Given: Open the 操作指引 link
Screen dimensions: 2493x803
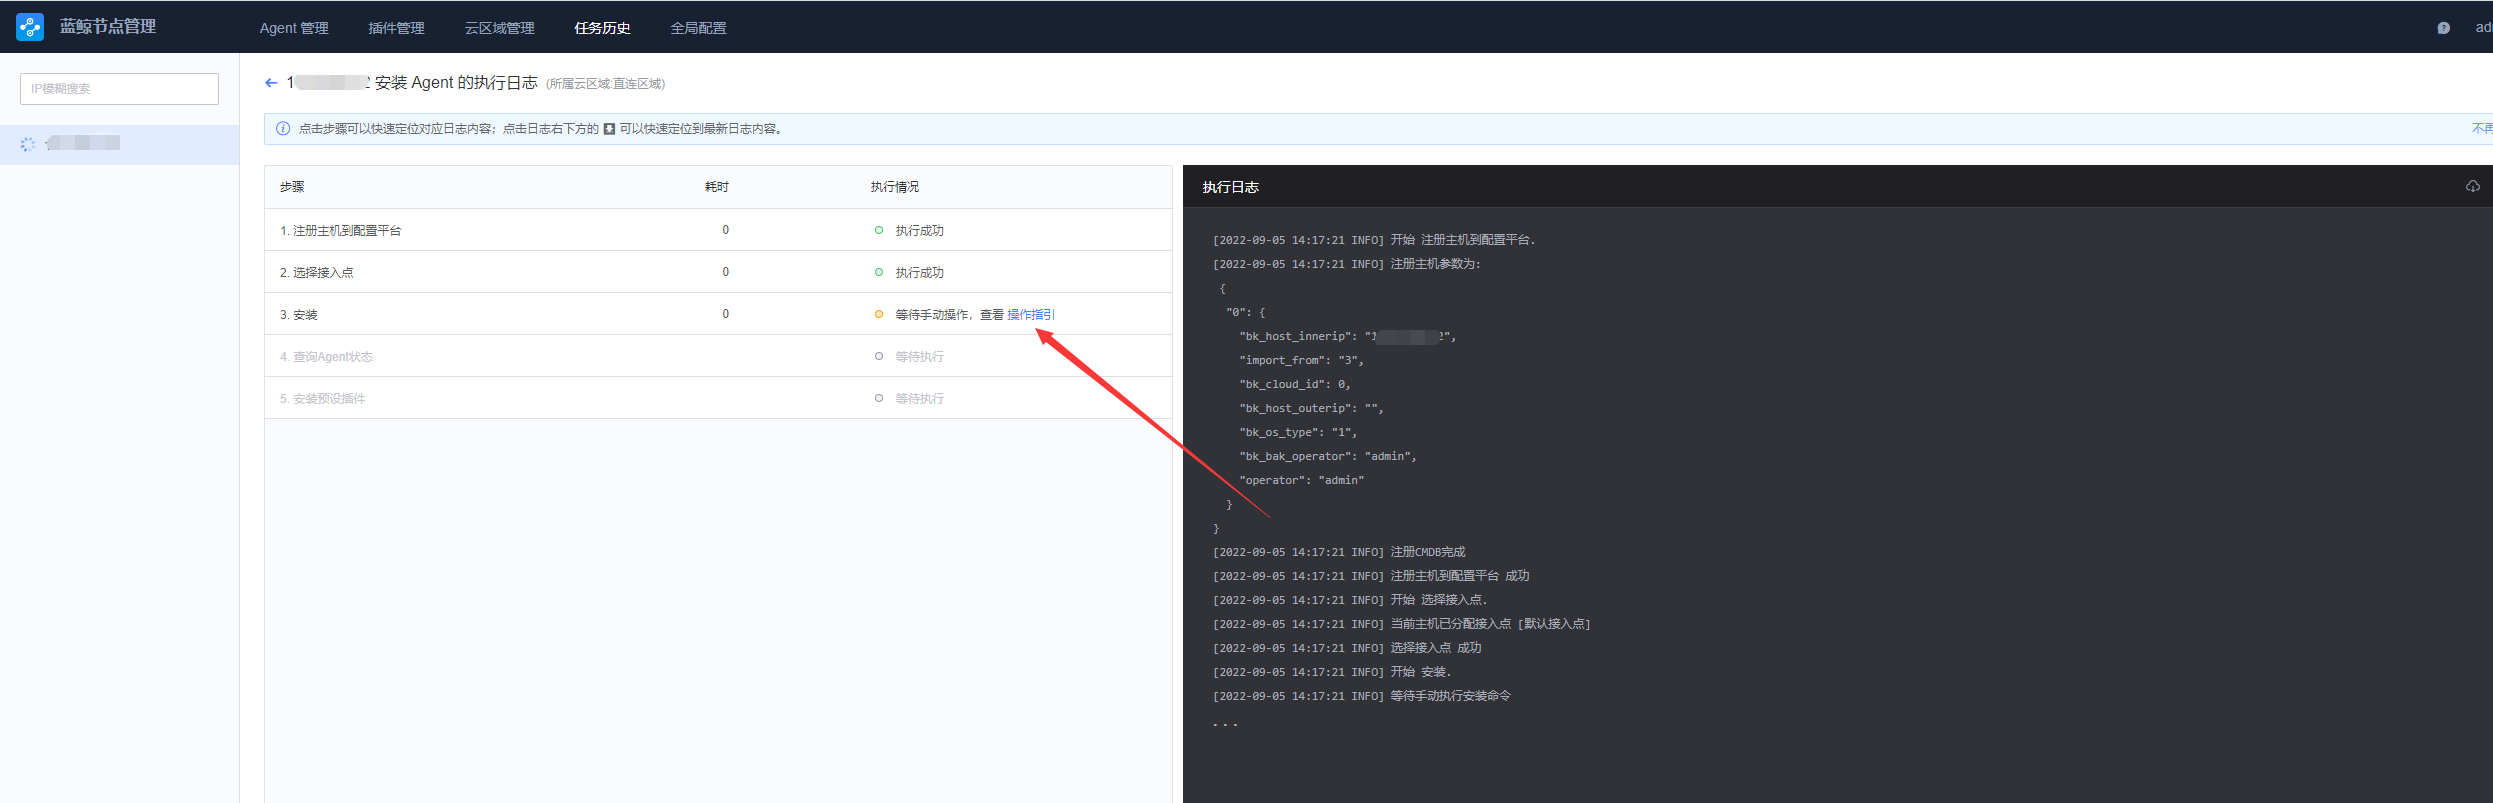Looking at the screenshot, I should click(x=1030, y=314).
